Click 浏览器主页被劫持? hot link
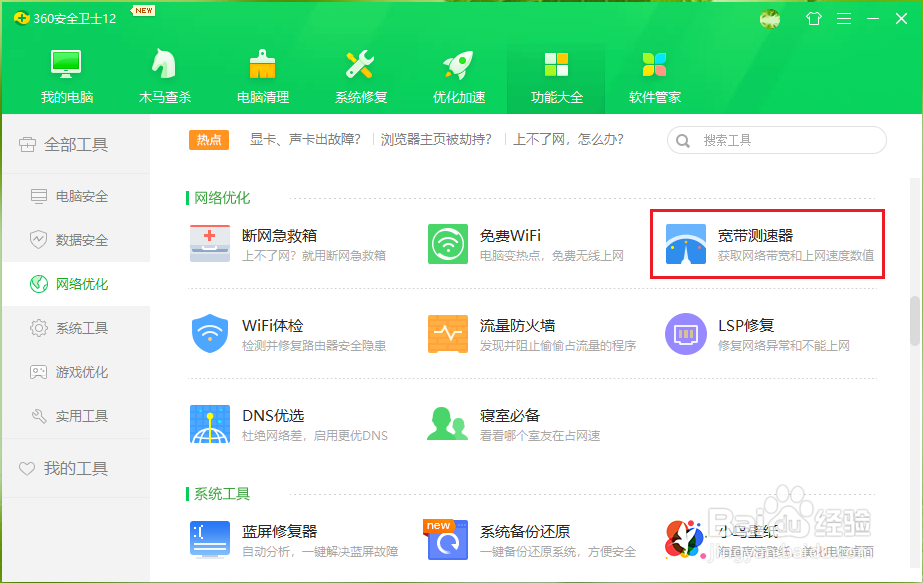Image resolution: width=923 pixels, height=583 pixels. tap(436, 140)
